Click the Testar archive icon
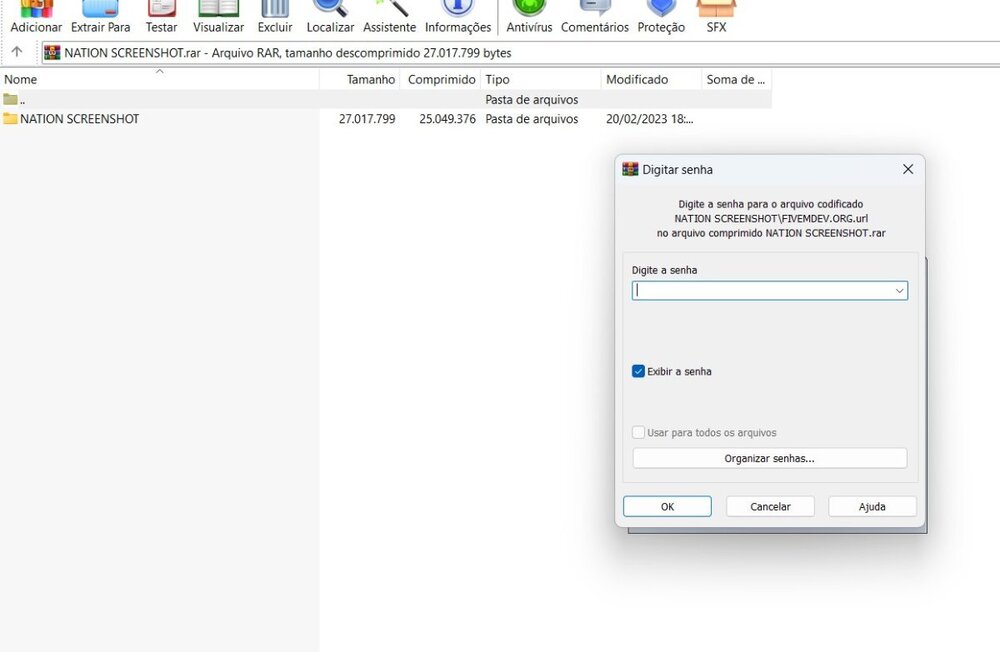The width and height of the screenshot is (1000, 652). point(161,14)
